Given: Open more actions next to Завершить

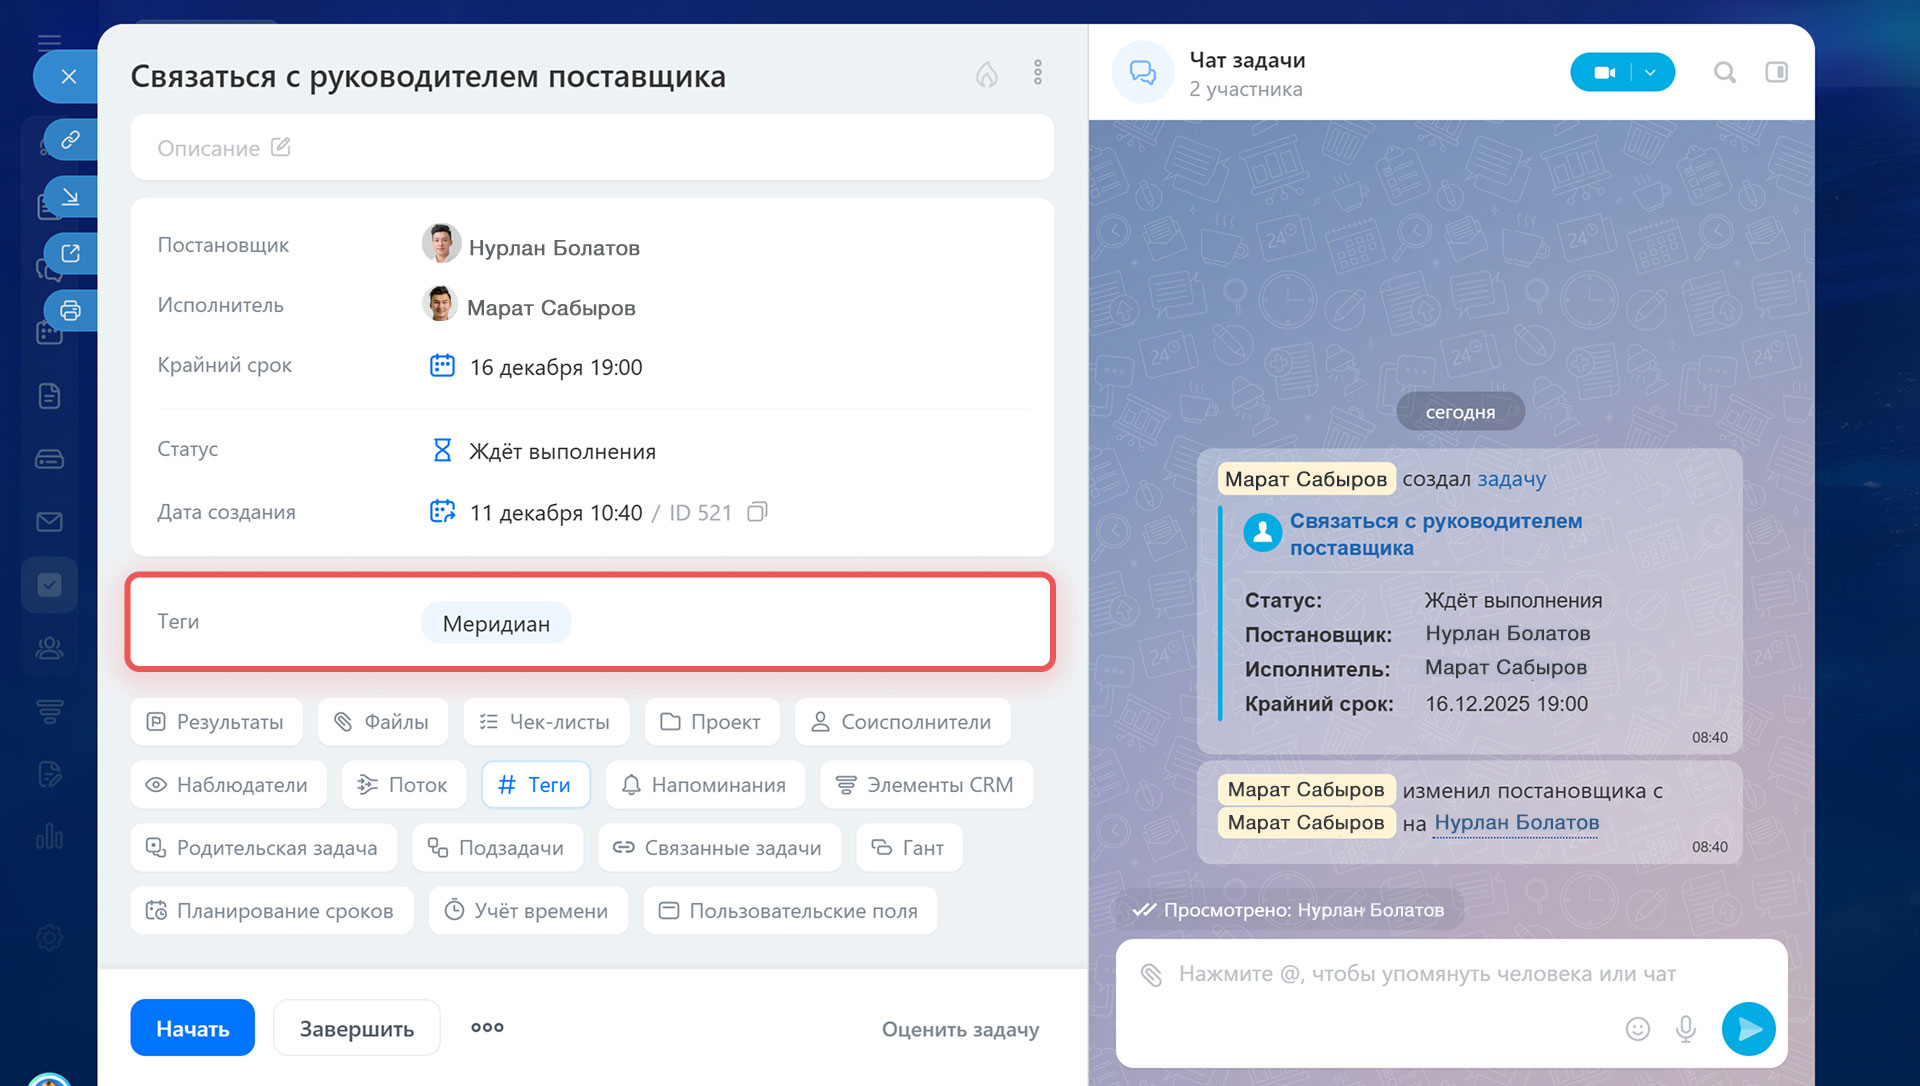Looking at the screenshot, I should (487, 1027).
